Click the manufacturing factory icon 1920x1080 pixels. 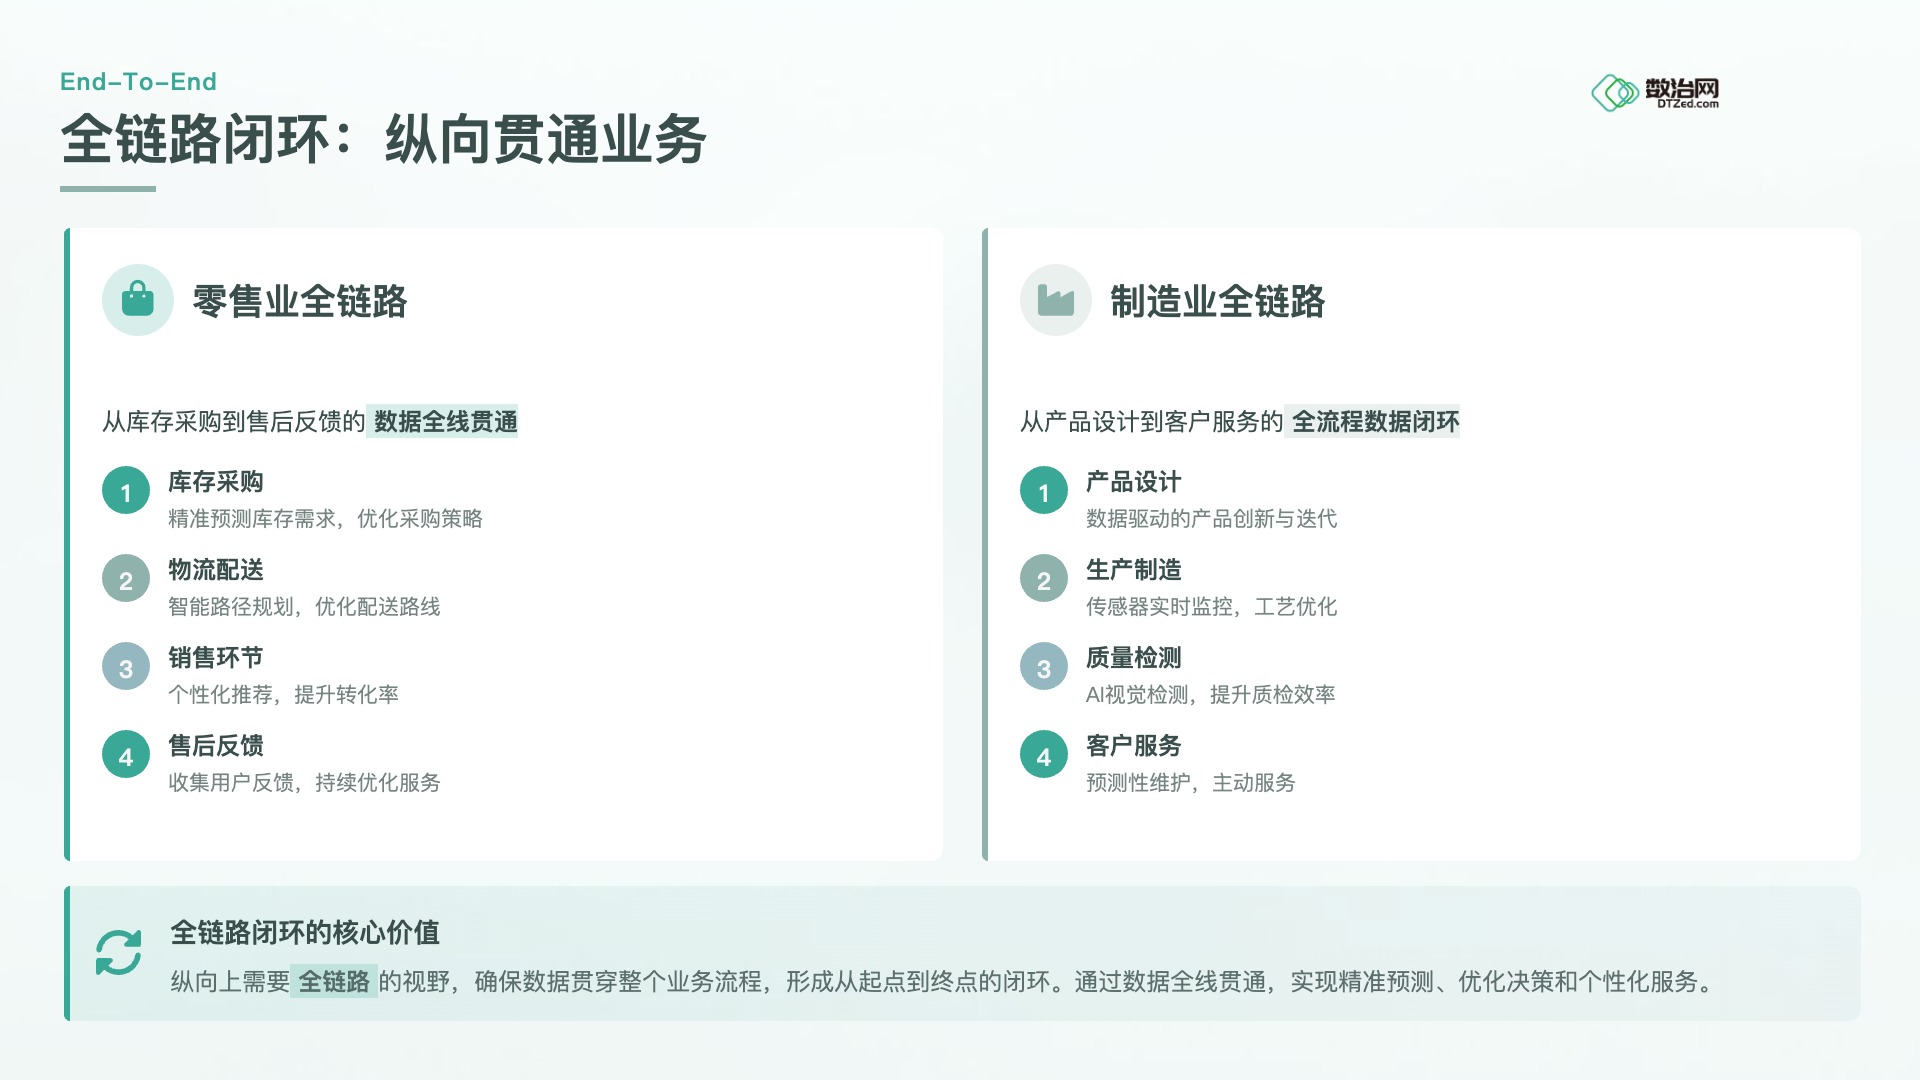pos(1055,300)
